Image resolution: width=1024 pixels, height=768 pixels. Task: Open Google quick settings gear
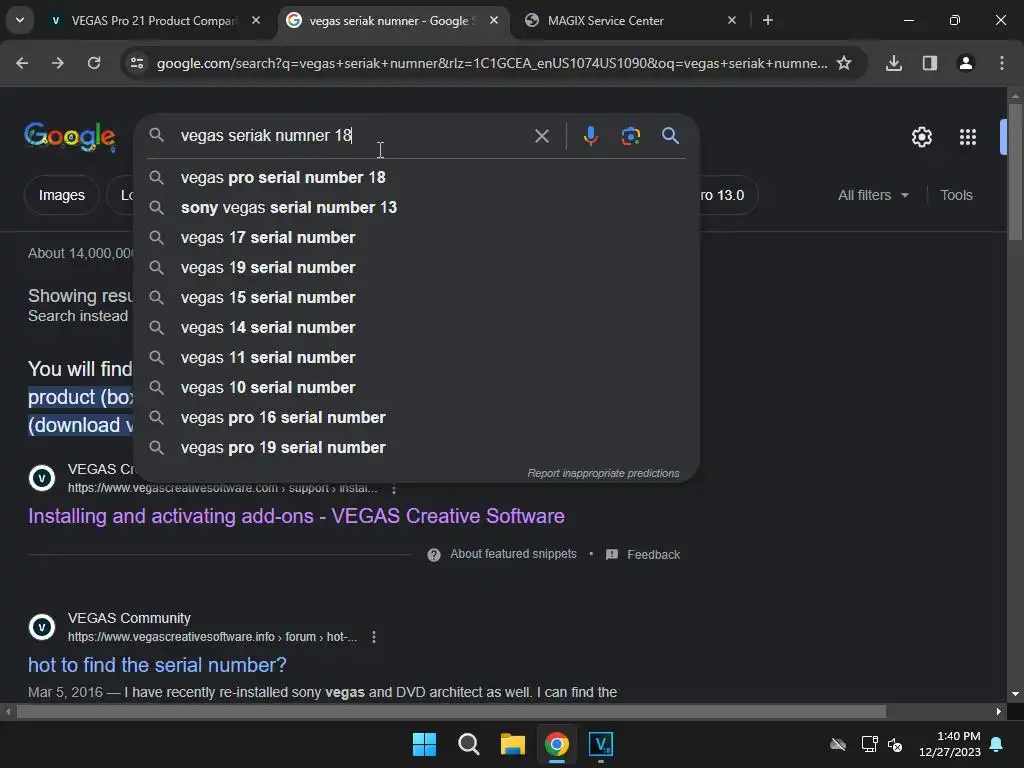921,137
